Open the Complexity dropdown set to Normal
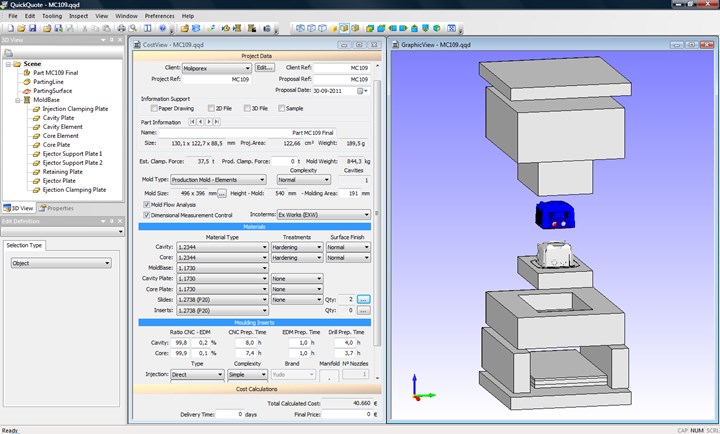The image size is (720, 434). (304, 180)
